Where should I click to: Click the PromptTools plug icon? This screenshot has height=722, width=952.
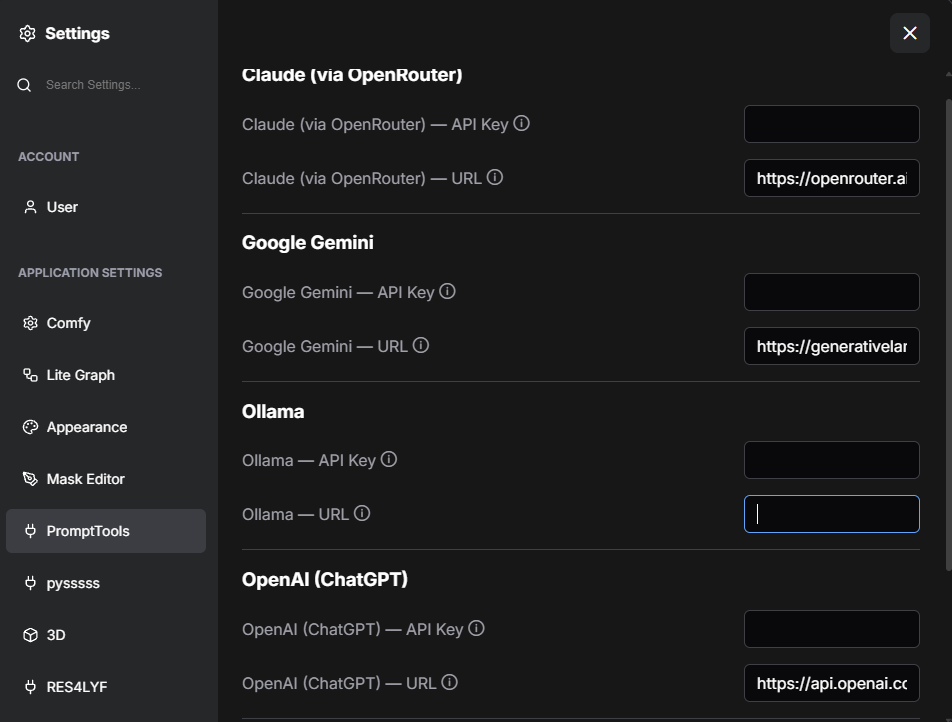(x=30, y=531)
